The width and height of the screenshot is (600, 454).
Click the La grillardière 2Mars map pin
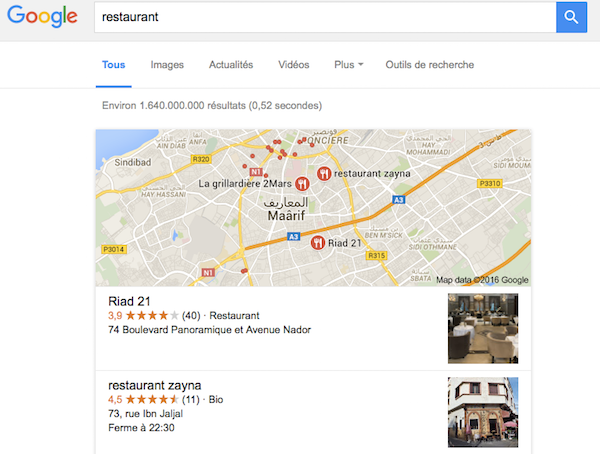[302, 184]
